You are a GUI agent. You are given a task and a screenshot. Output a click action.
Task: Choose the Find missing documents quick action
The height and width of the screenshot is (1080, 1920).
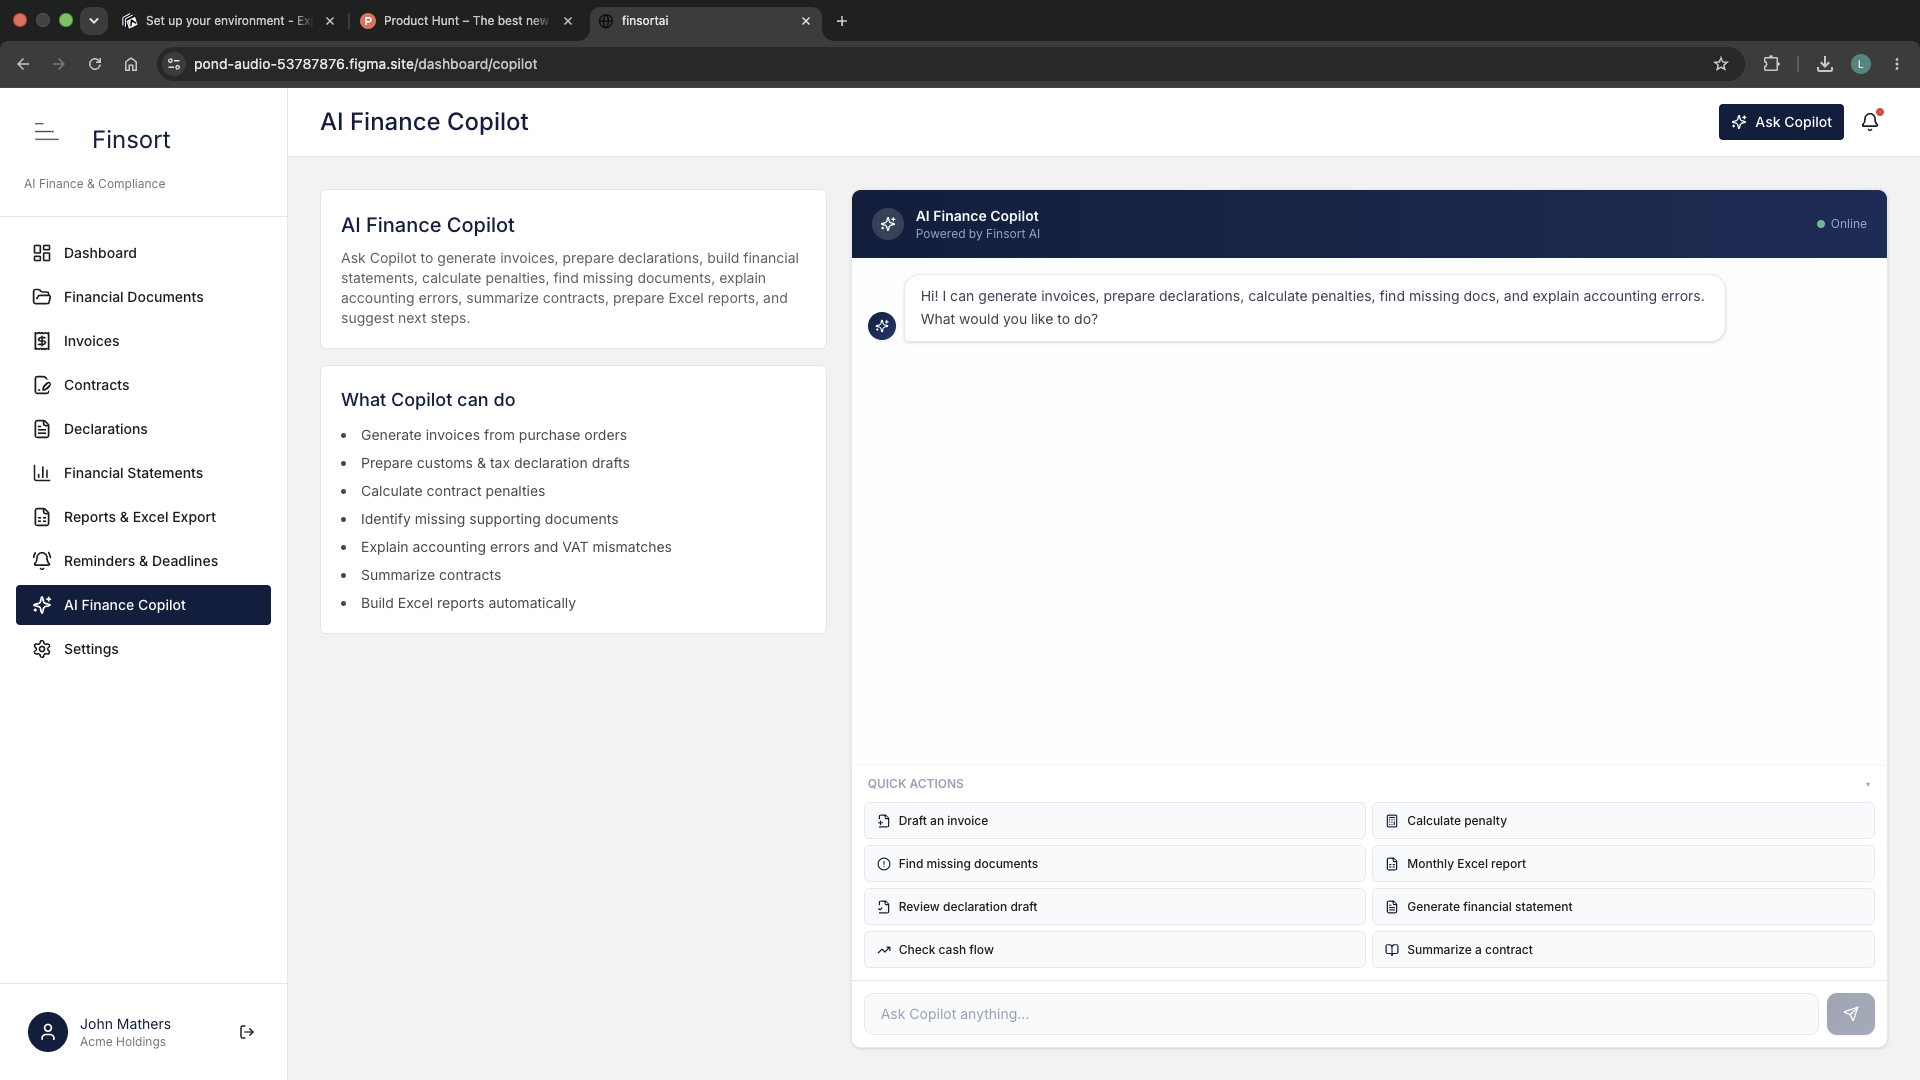(x=1114, y=864)
